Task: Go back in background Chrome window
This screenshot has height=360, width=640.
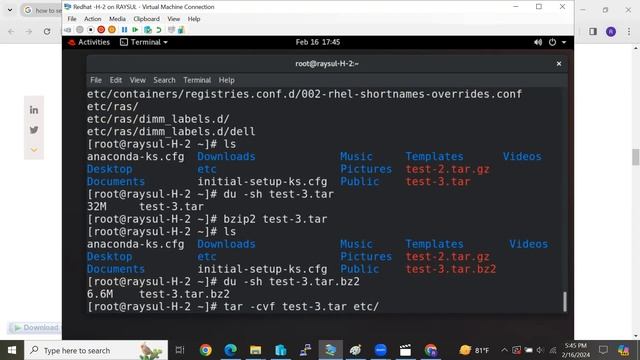Action: point(11,31)
